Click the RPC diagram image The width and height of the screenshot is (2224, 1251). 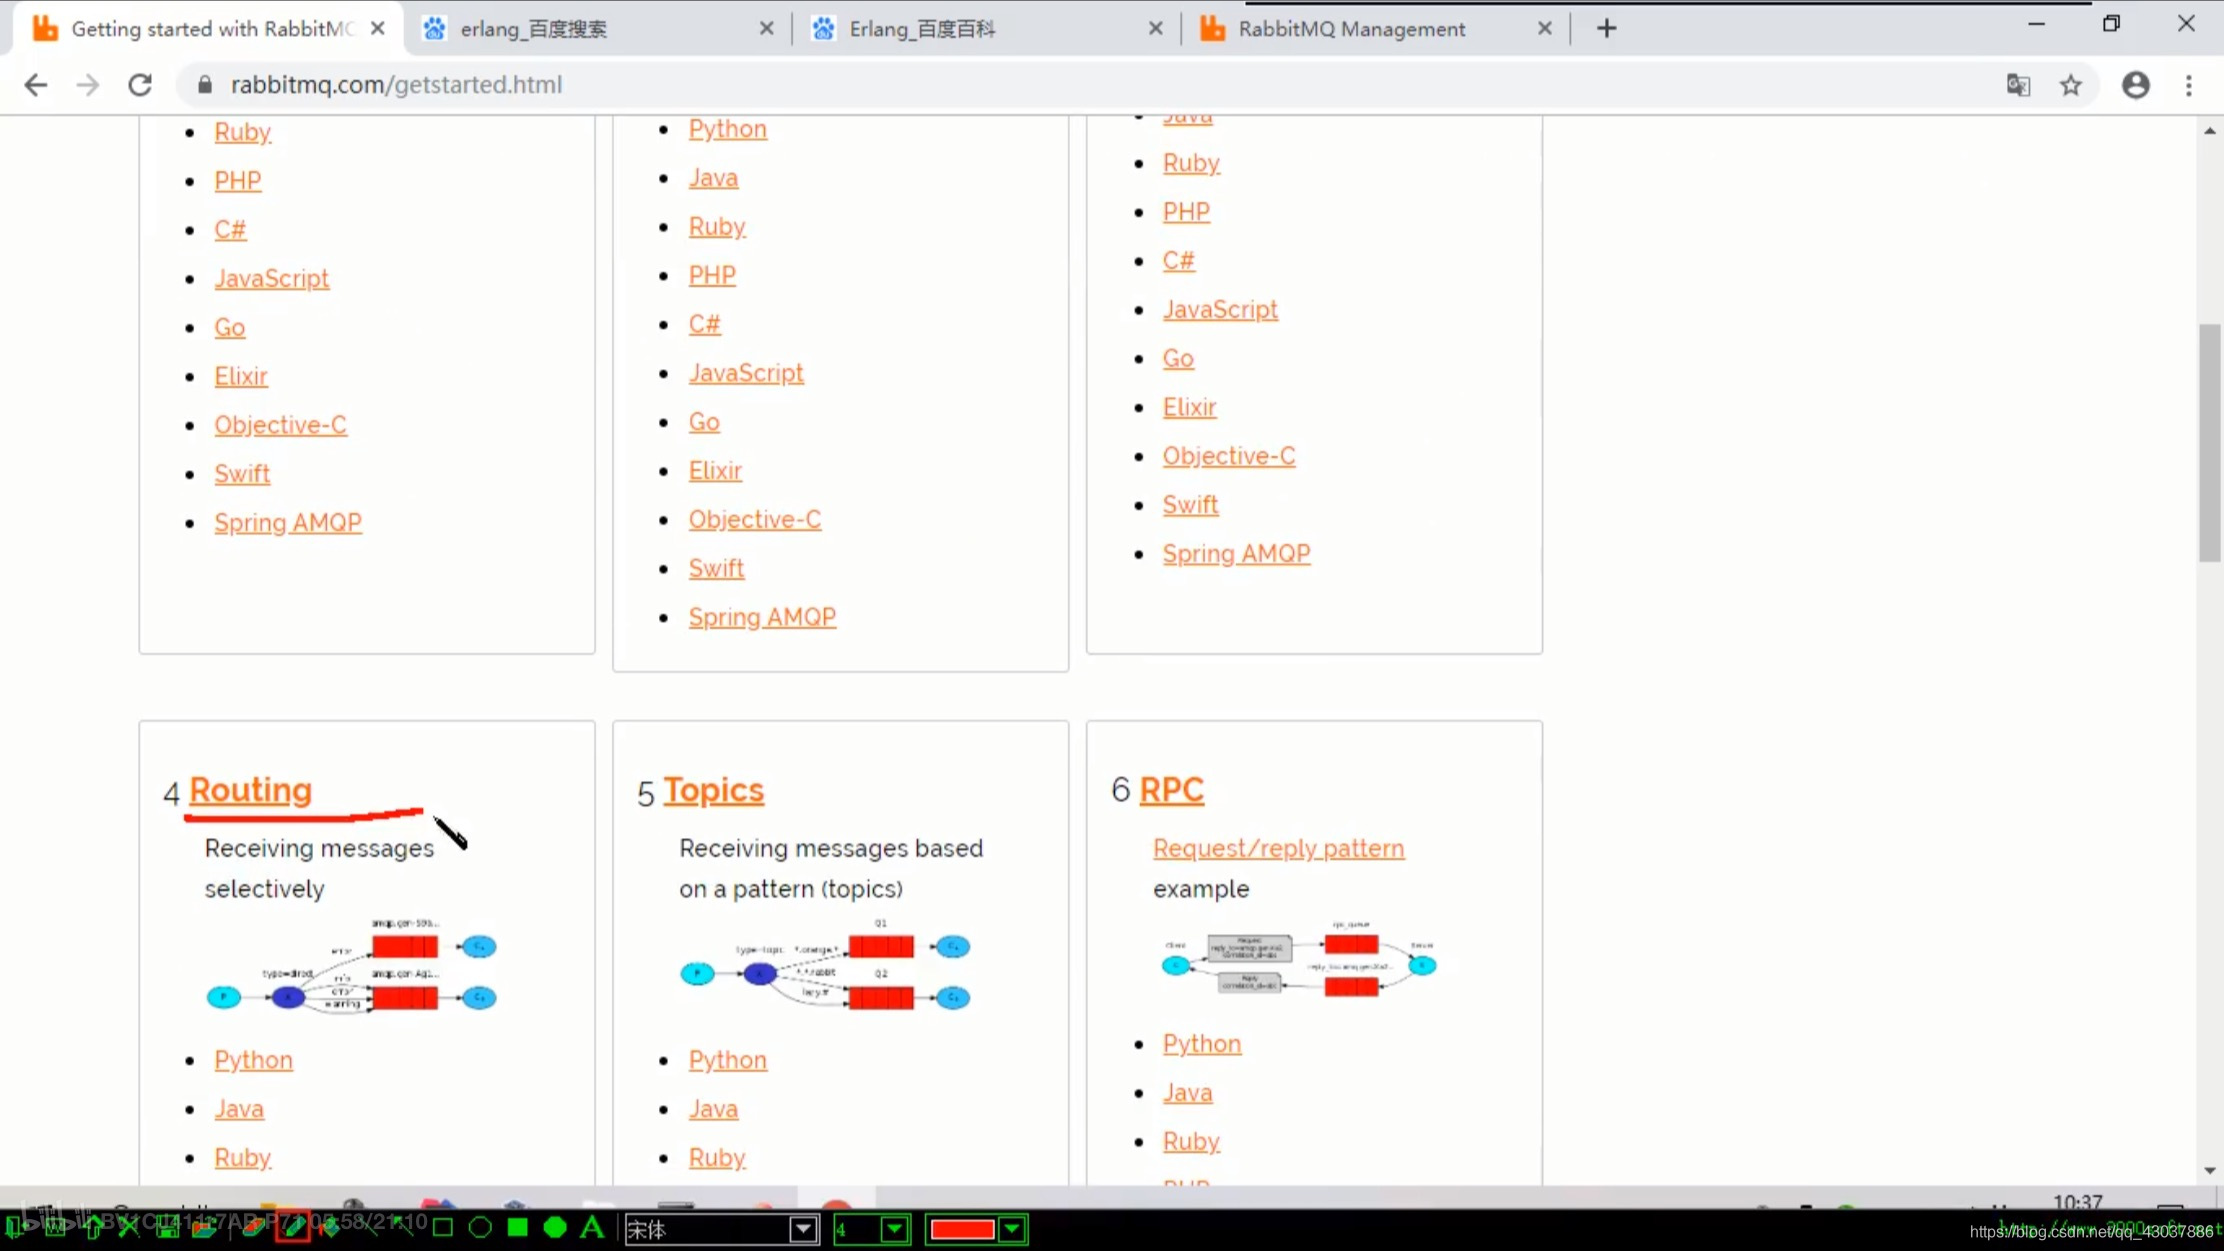(1298, 960)
